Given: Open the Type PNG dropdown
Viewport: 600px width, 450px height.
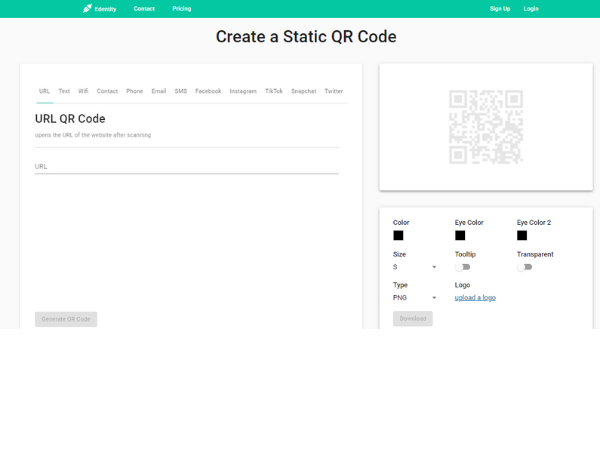Looking at the screenshot, I should pyautogui.click(x=415, y=298).
